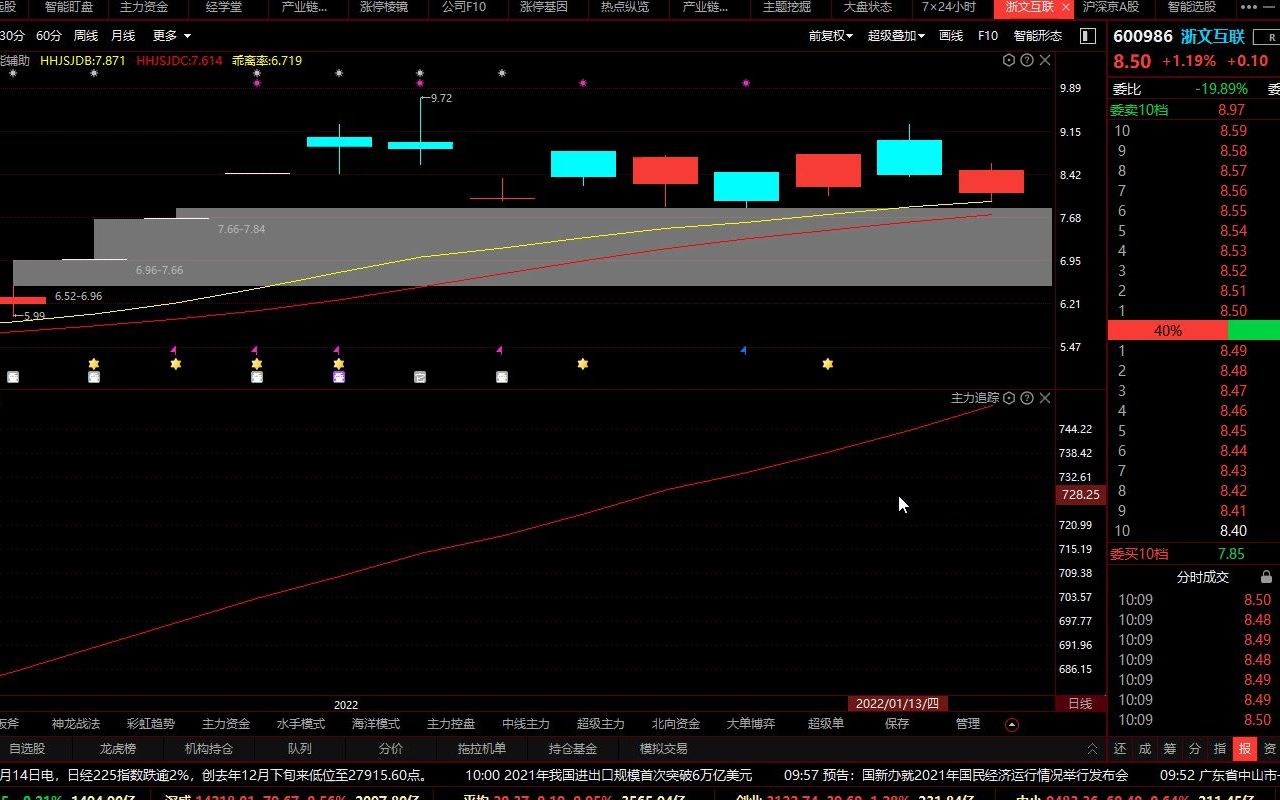
Task: Open the 前复权 dropdown
Action: click(x=831, y=36)
